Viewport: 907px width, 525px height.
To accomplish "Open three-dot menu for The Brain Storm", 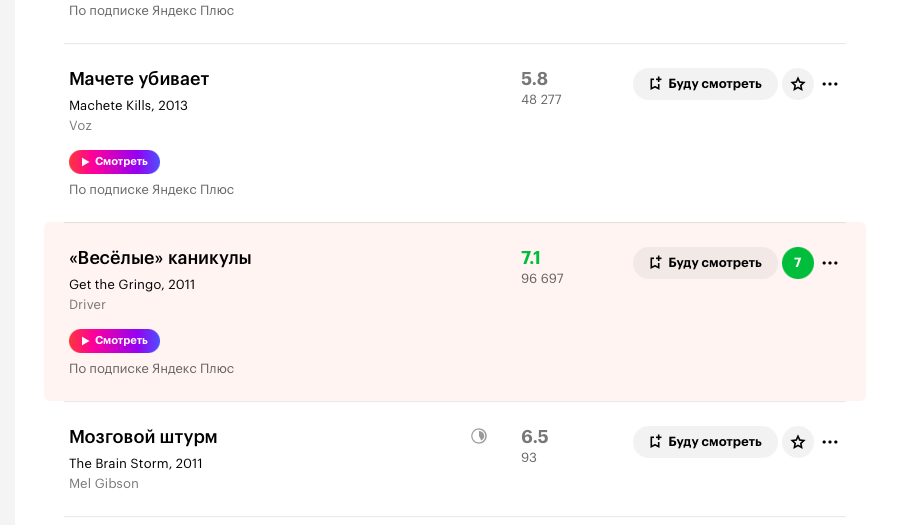I will click(x=830, y=442).
